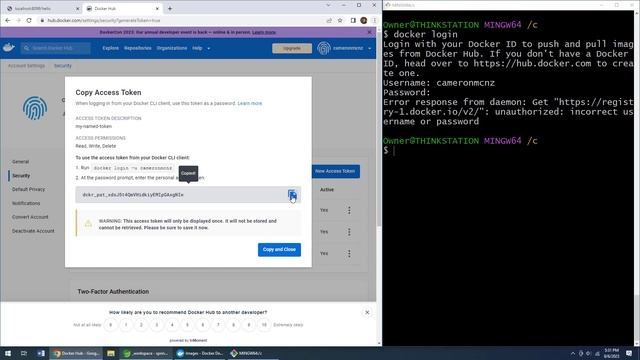
Task: Open the Repositories menu item
Action: pyautogui.click(x=138, y=48)
